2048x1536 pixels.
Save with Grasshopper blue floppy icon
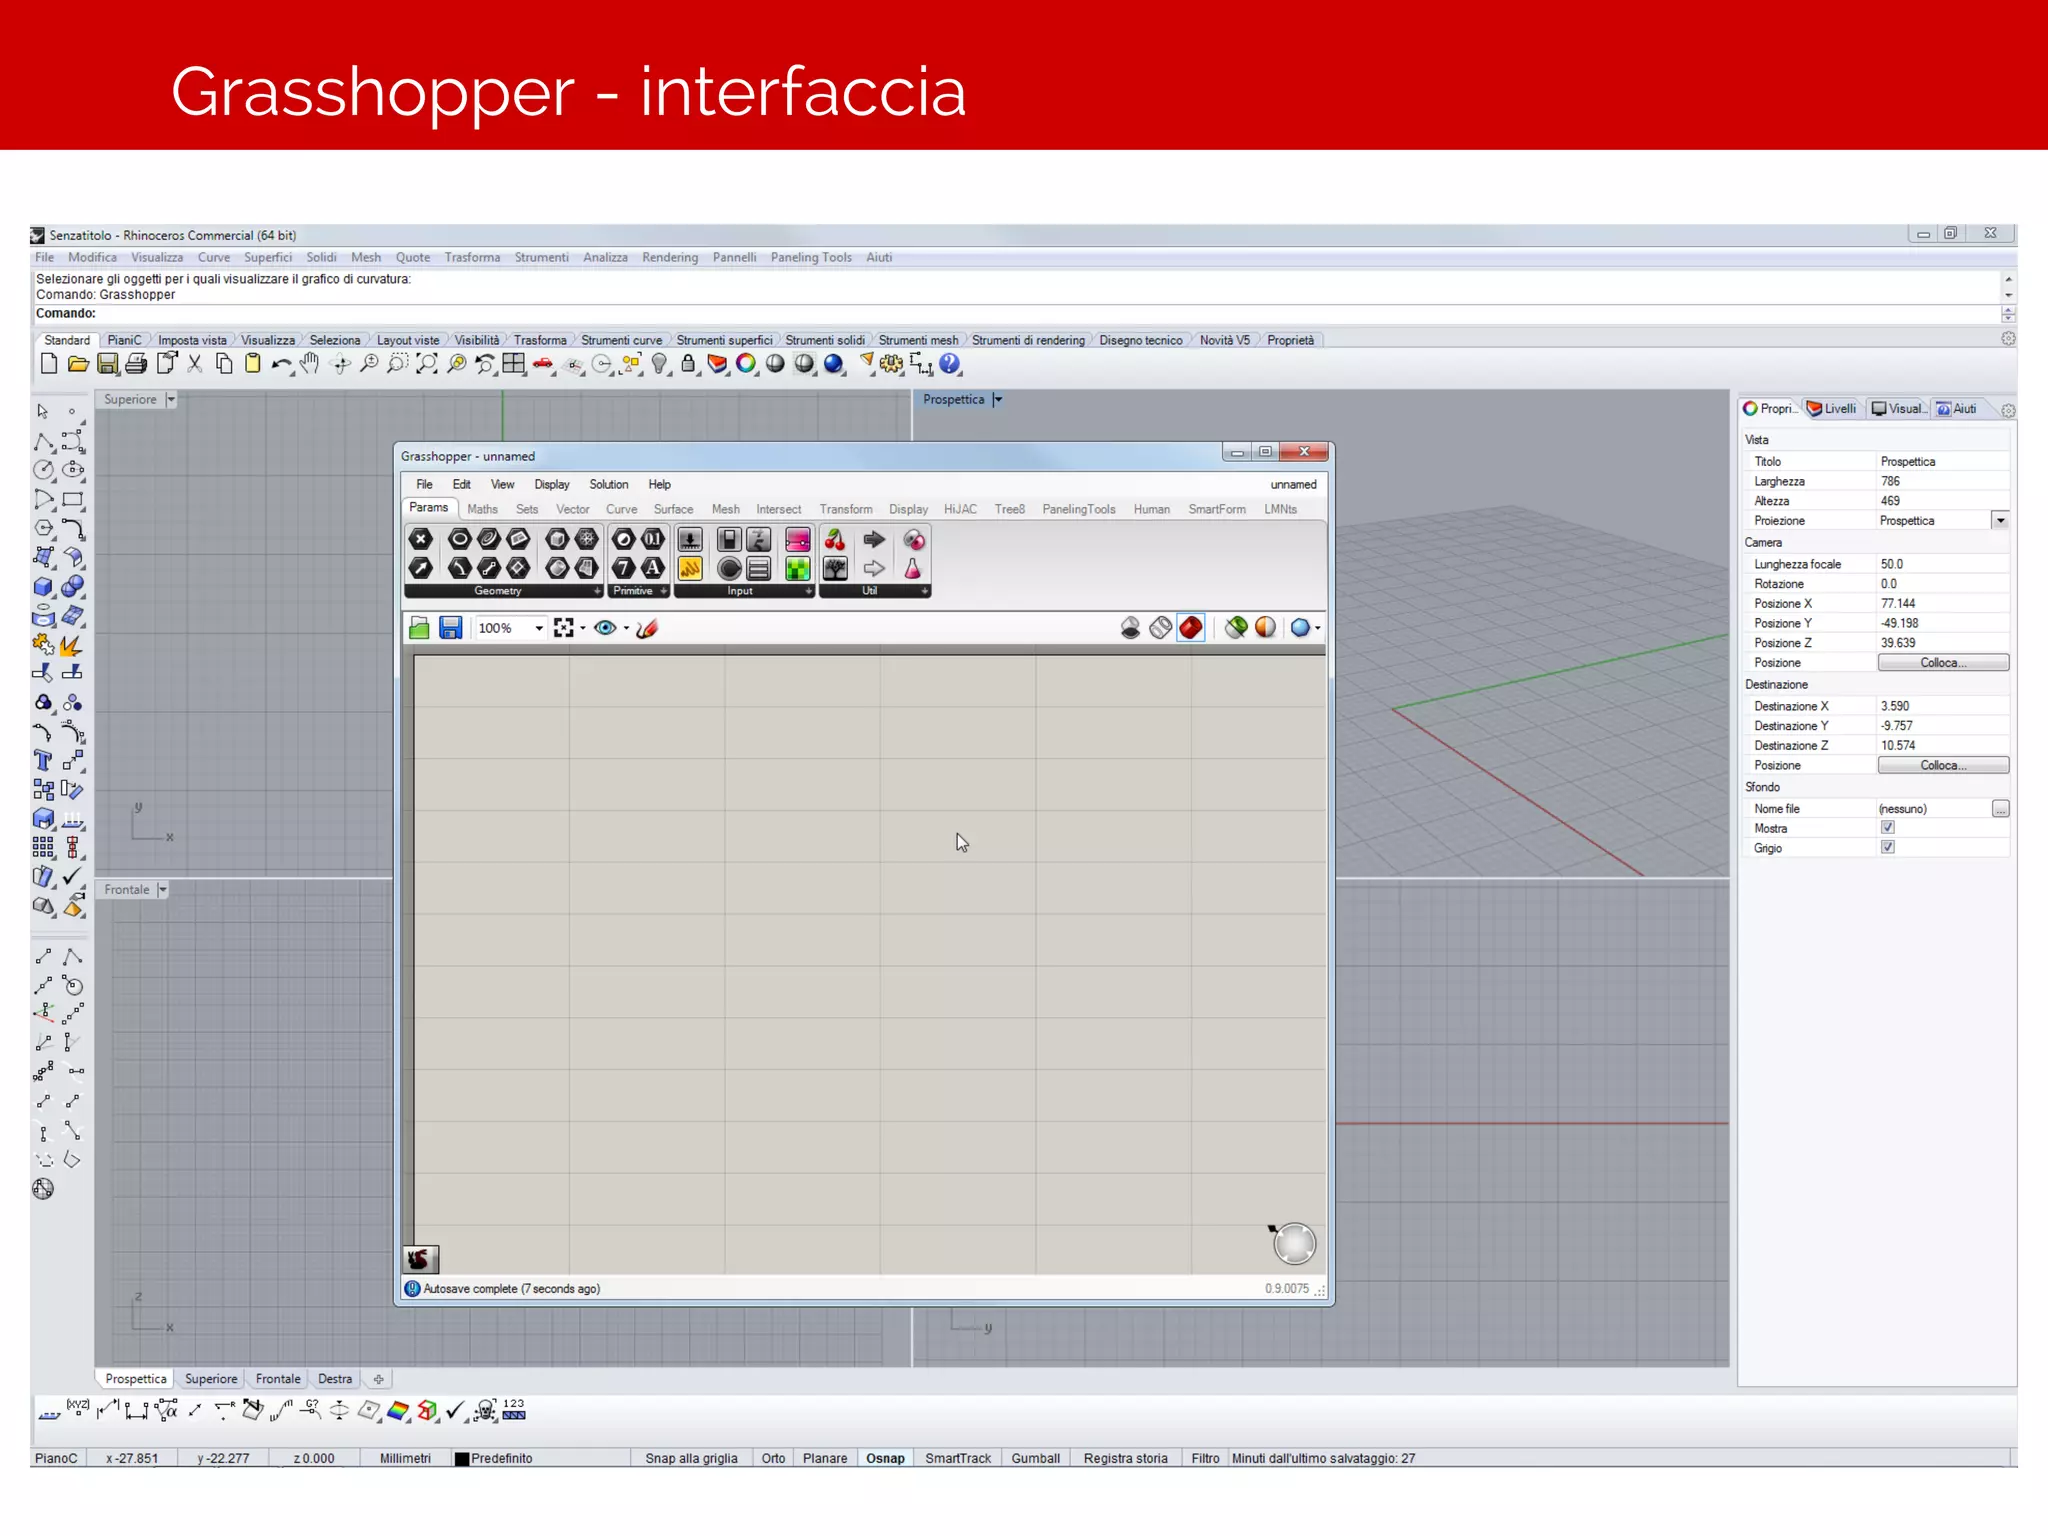(451, 628)
